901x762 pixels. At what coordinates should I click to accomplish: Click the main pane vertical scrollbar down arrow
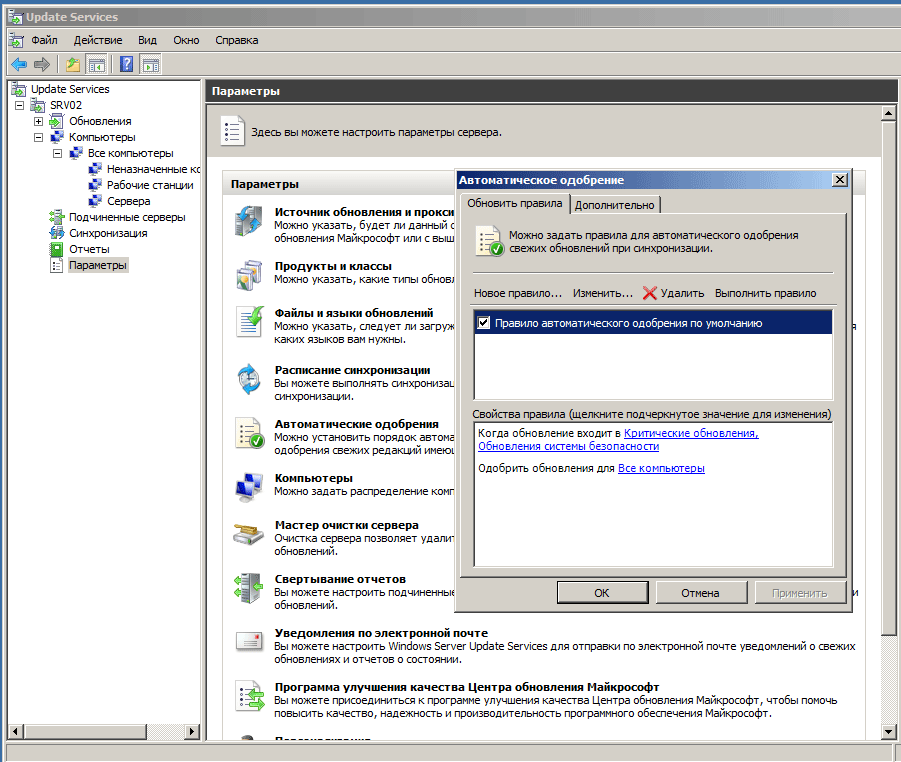890,733
